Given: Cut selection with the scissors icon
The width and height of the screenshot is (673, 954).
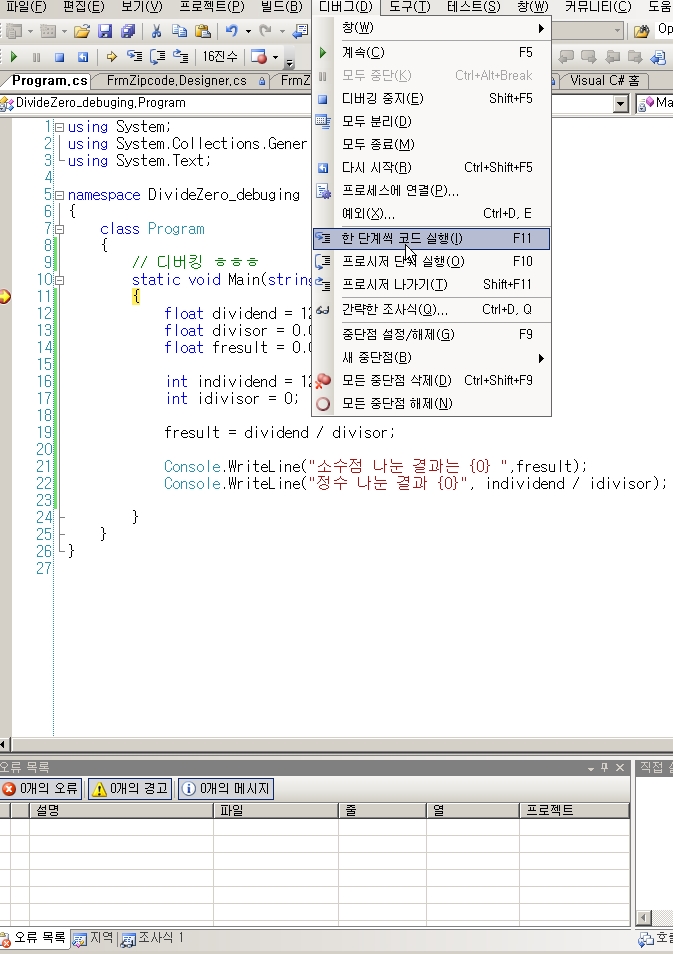Looking at the screenshot, I should coord(156,31).
